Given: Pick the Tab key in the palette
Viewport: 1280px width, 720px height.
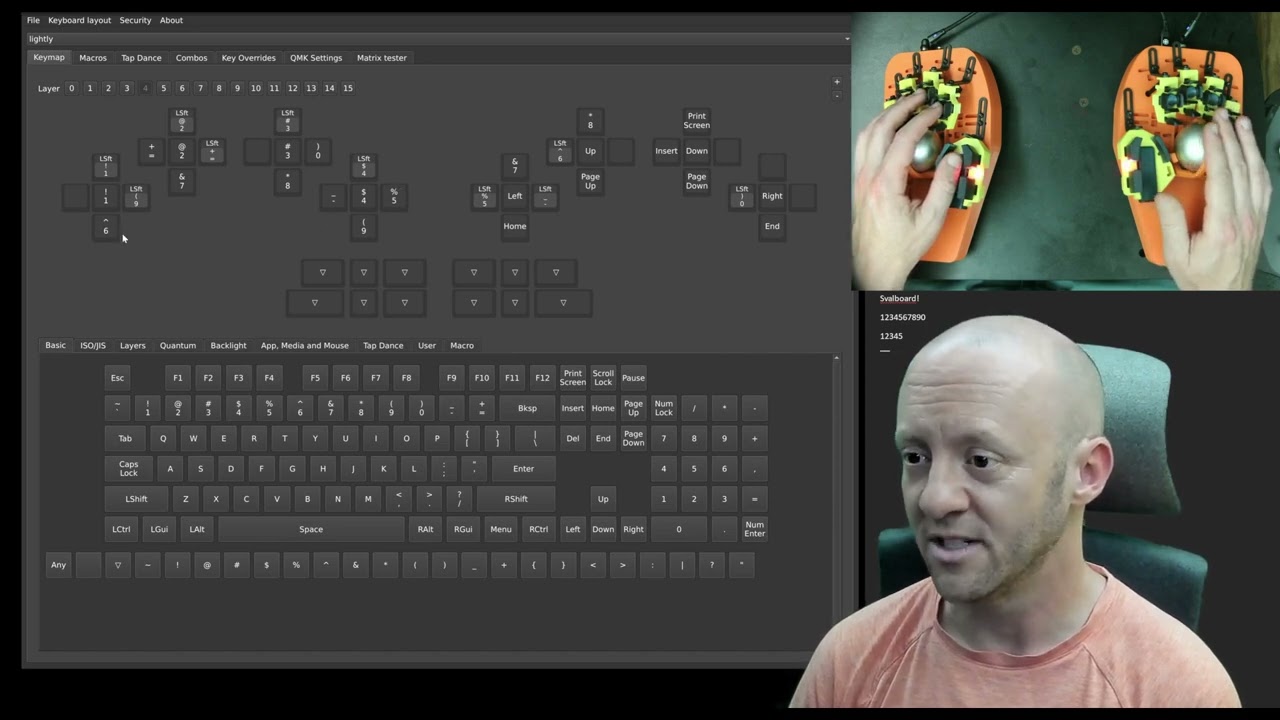Looking at the screenshot, I should tap(125, 438).
